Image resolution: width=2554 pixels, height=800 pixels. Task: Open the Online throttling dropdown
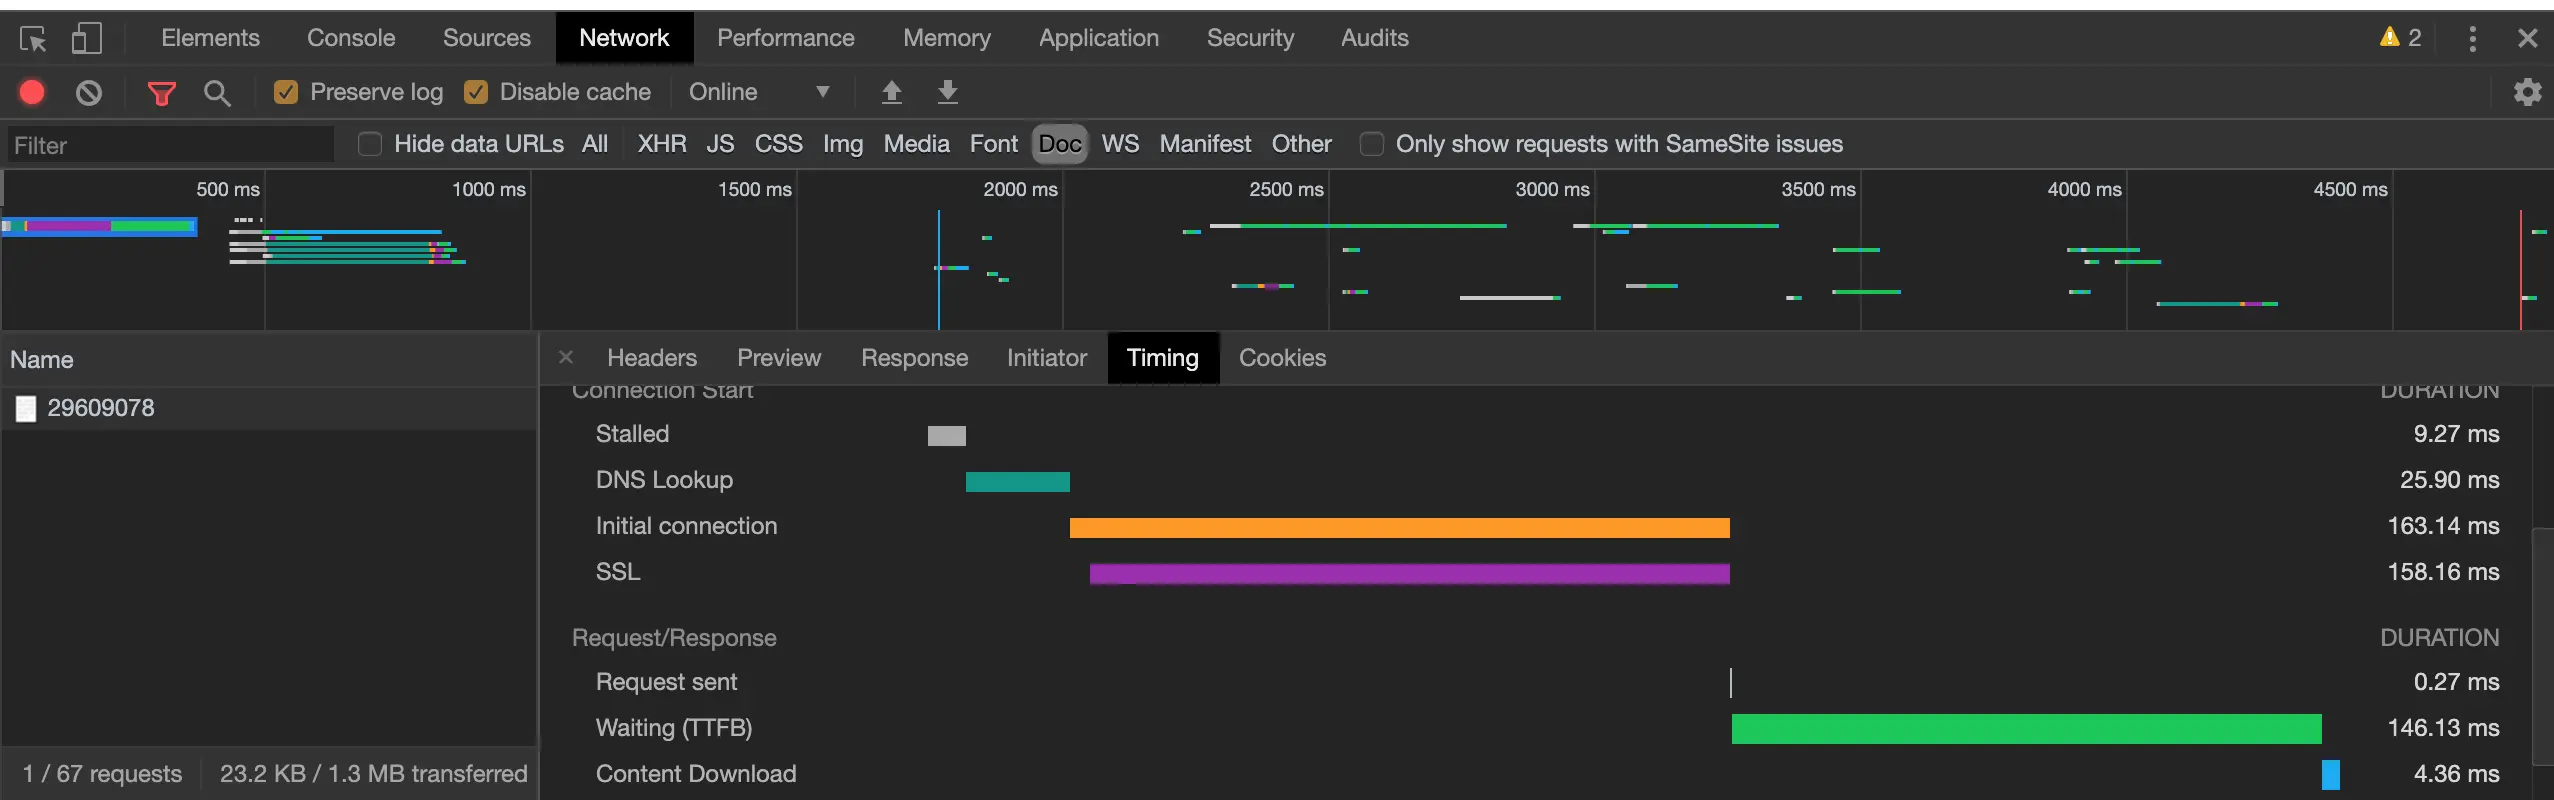coord(759,92)
